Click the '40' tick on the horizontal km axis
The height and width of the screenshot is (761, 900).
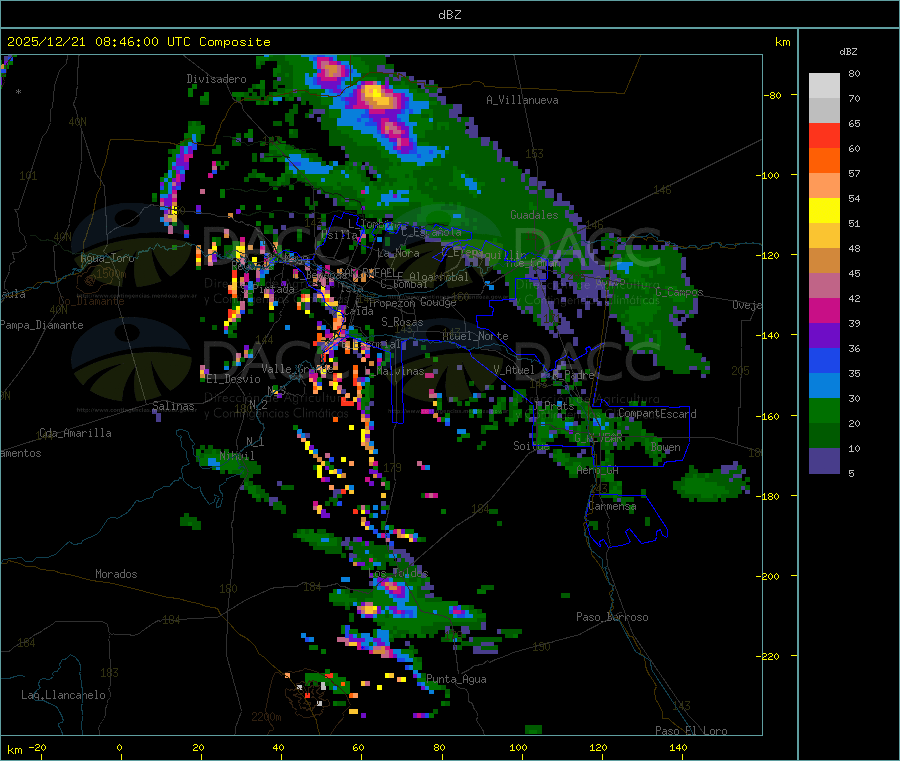[278, 747]
